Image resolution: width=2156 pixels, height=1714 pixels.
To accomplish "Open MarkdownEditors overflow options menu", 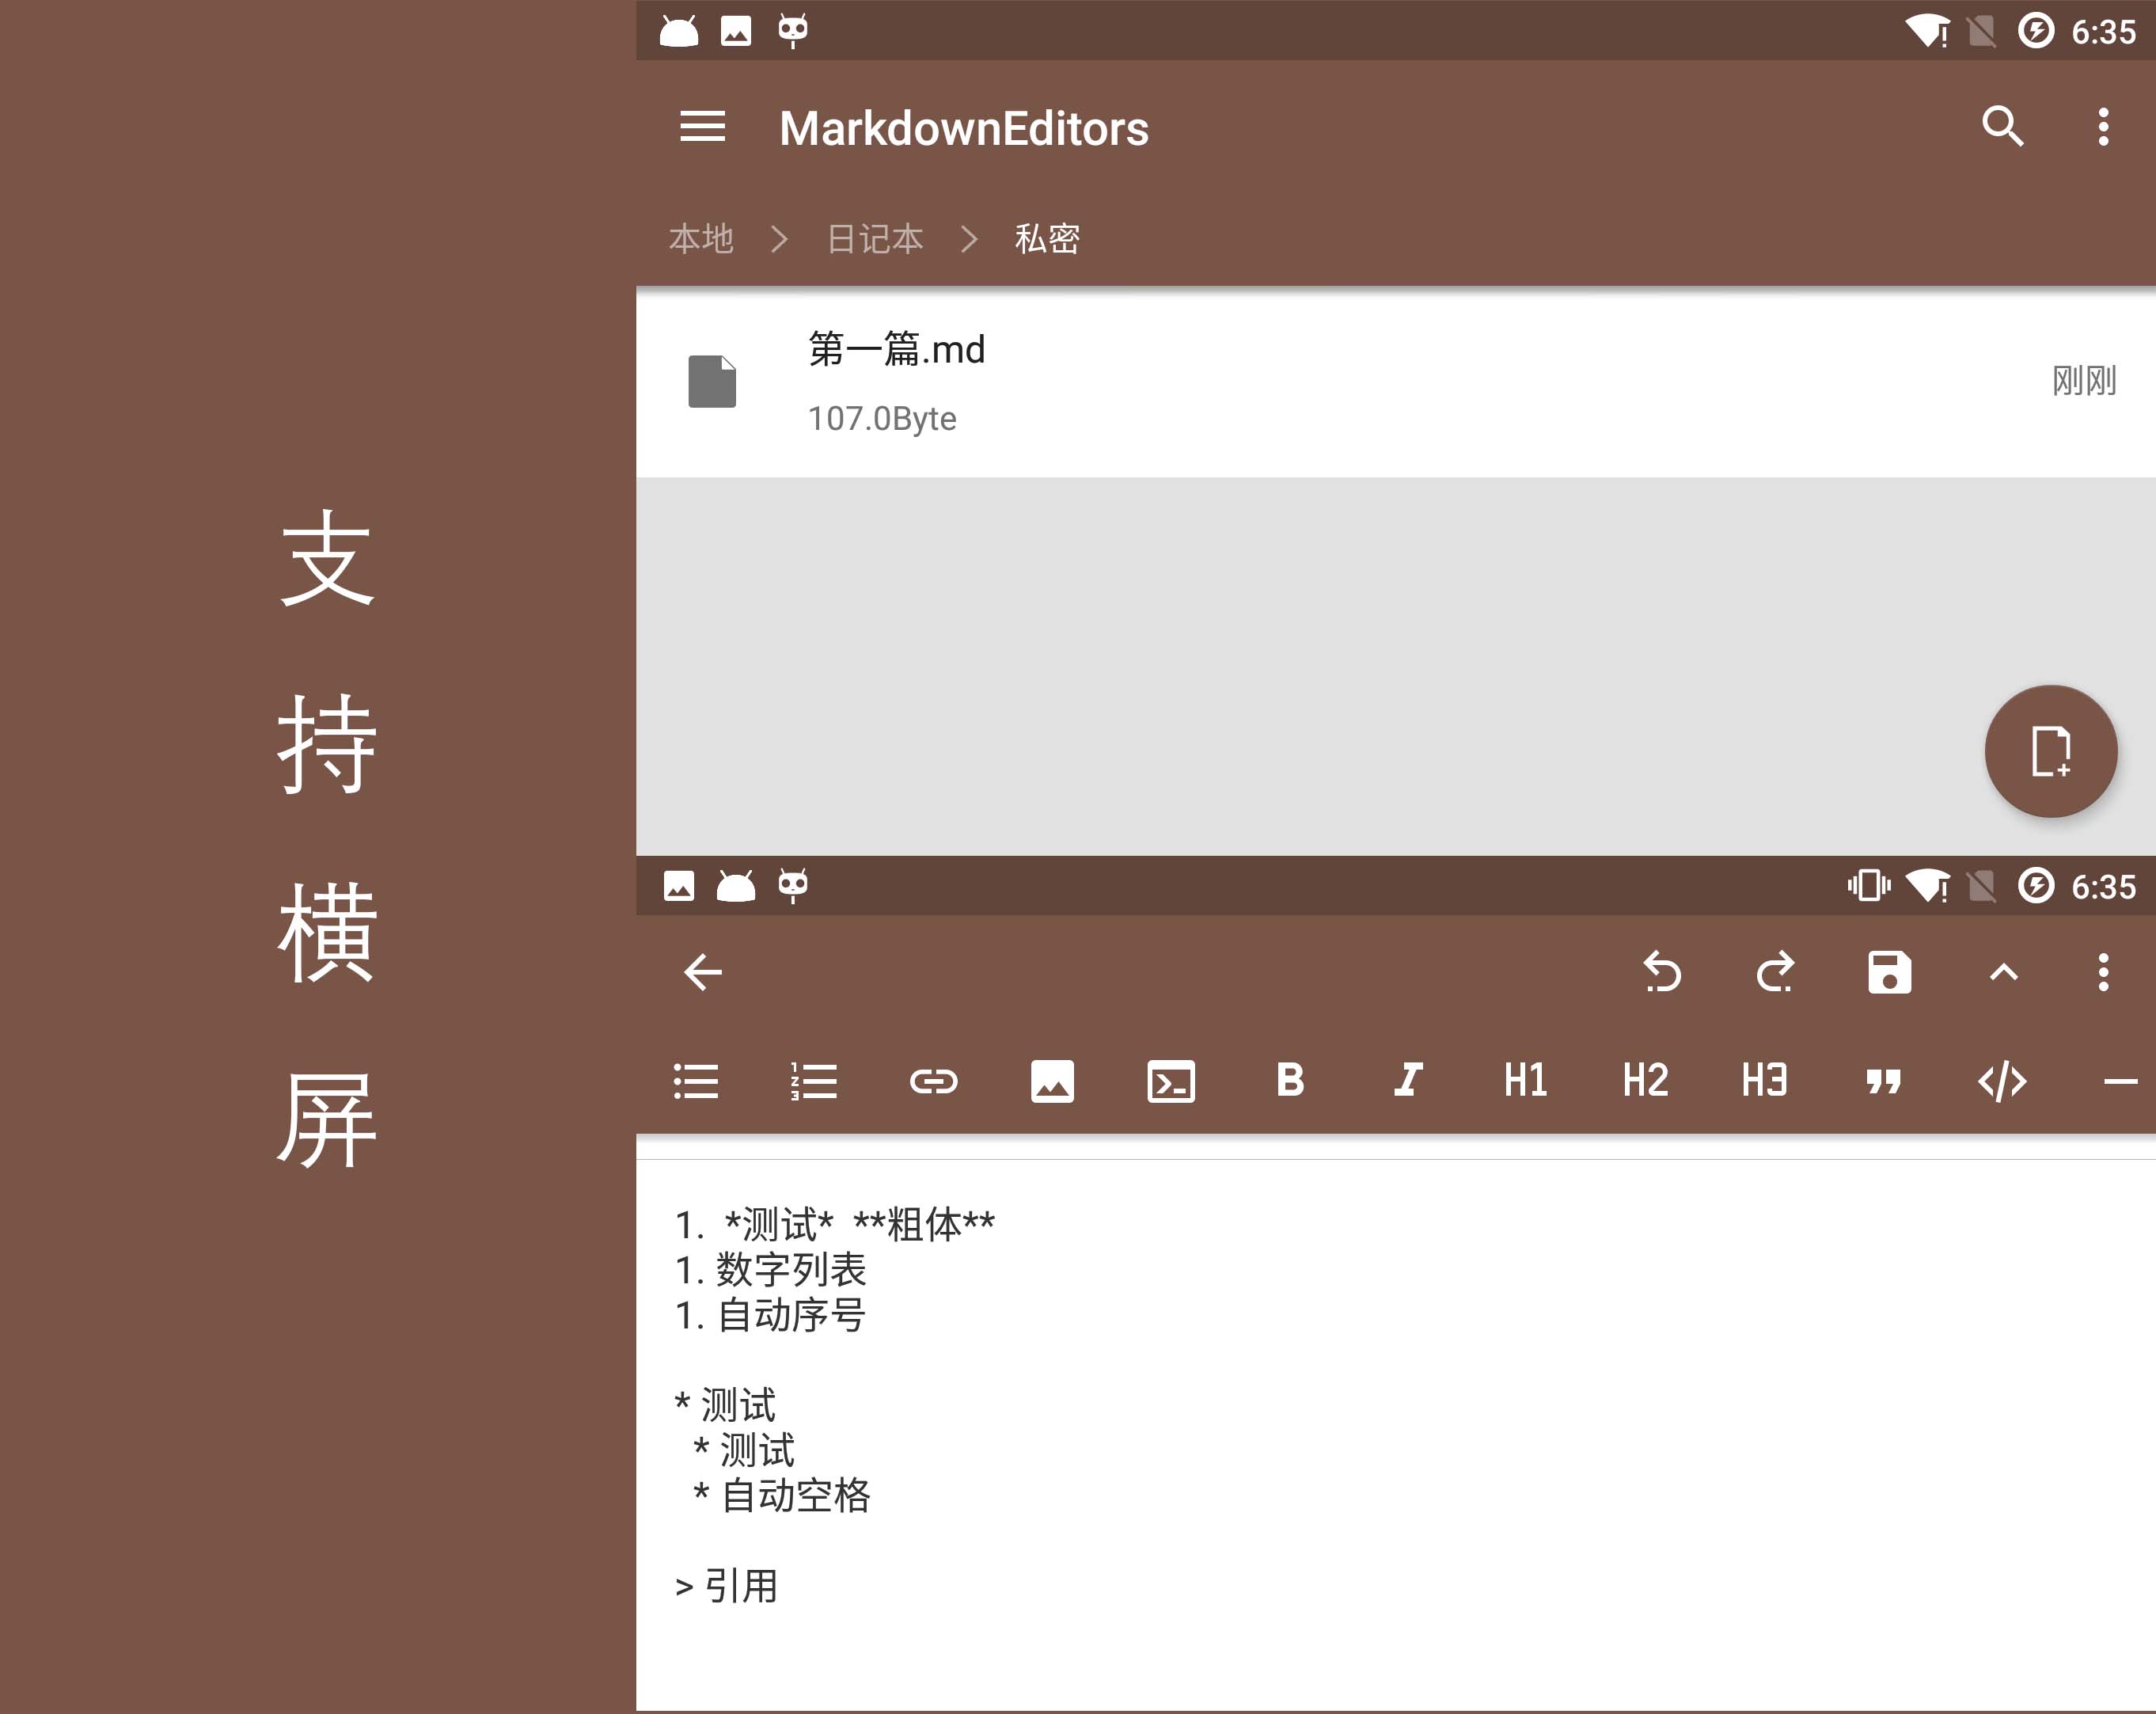I will tap(2103, 127).
